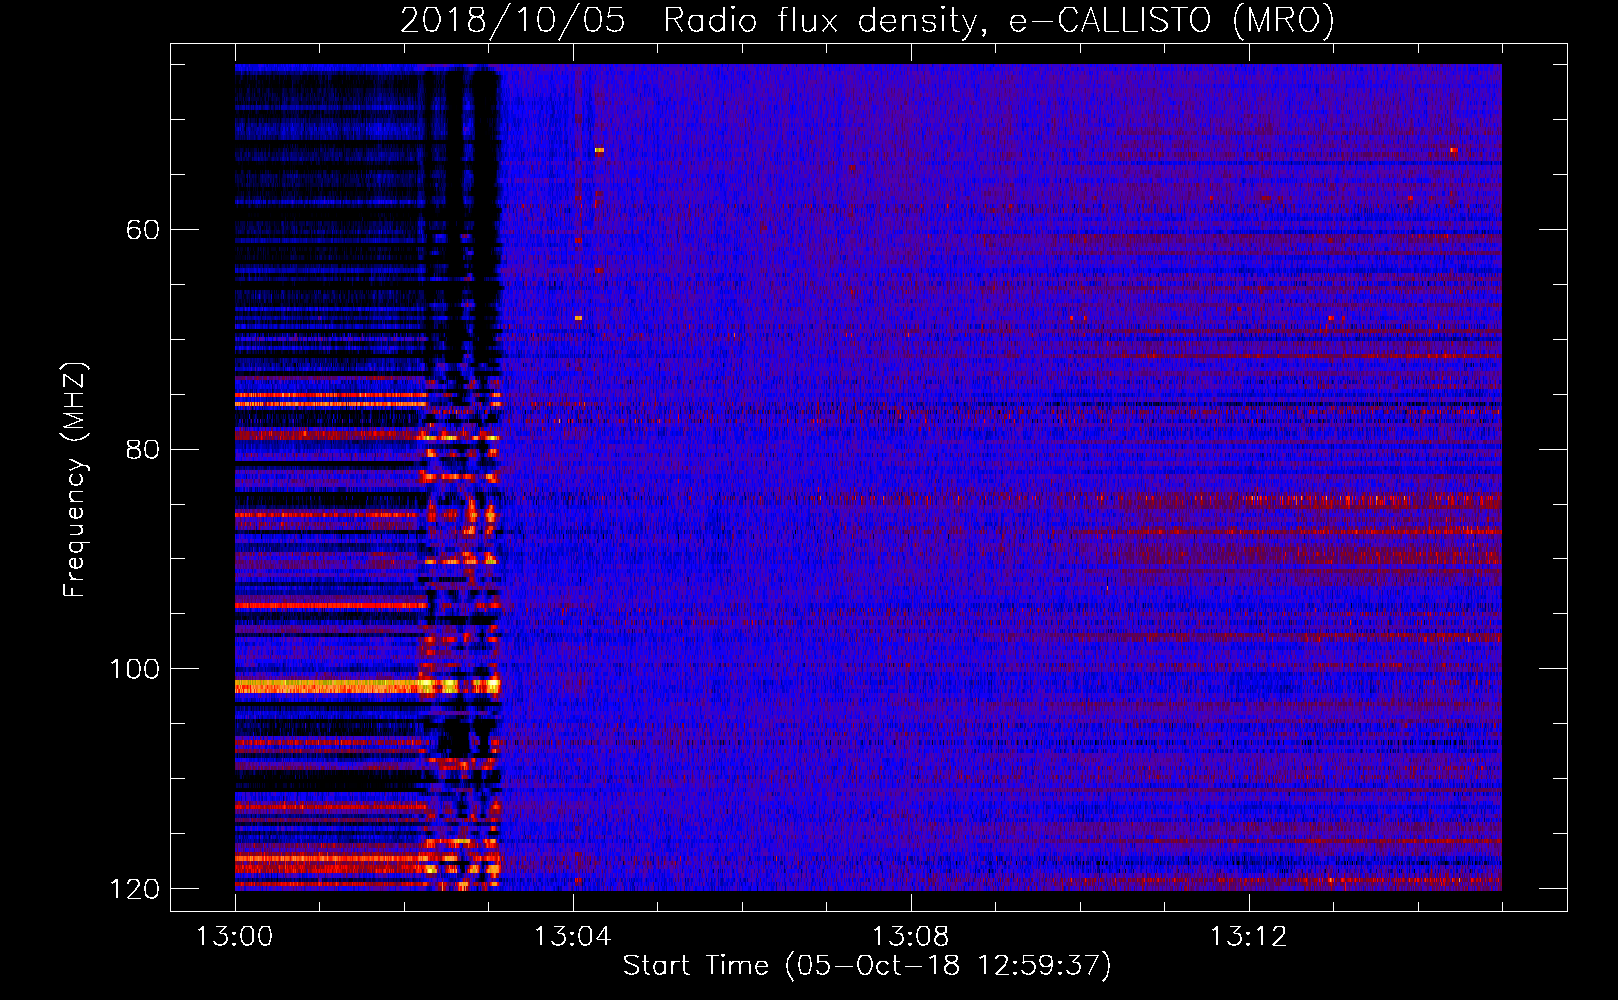Click the '13:12' time tick label
The width and height of the screenshot is (1618, 1000).
(1248, 937)
